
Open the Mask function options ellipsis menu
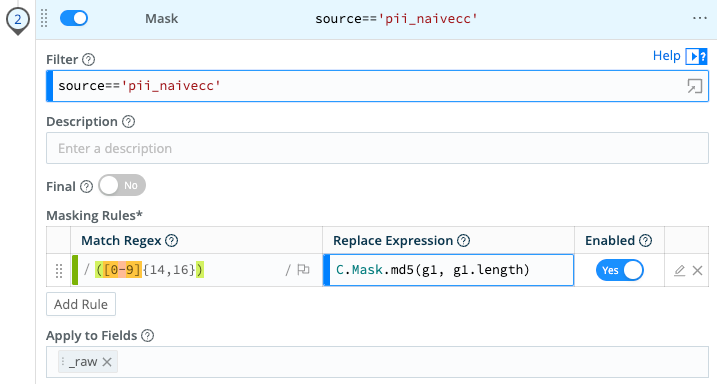(x=700, y=18)
